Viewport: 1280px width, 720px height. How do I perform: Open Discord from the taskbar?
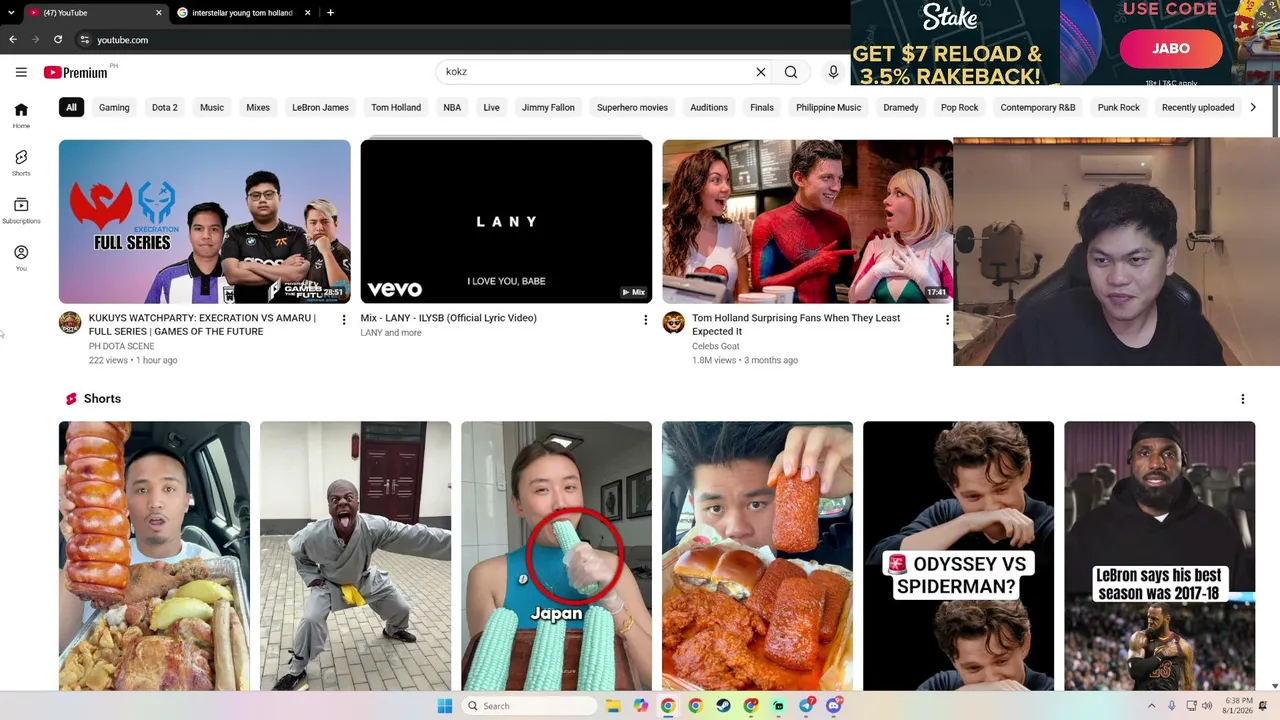tap(834, 706)
